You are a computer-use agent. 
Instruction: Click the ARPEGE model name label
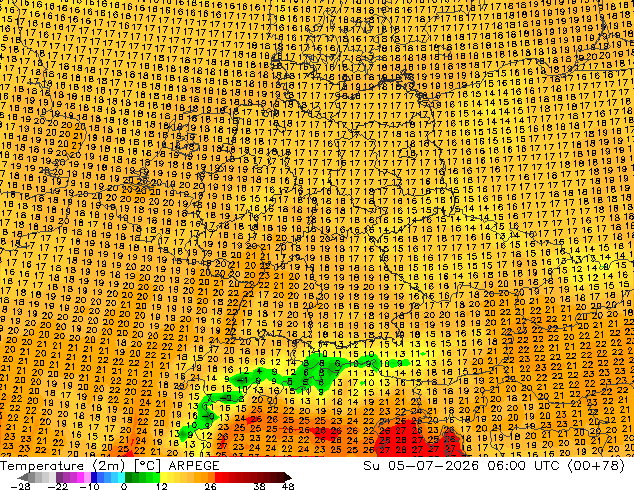pos(194,466)
